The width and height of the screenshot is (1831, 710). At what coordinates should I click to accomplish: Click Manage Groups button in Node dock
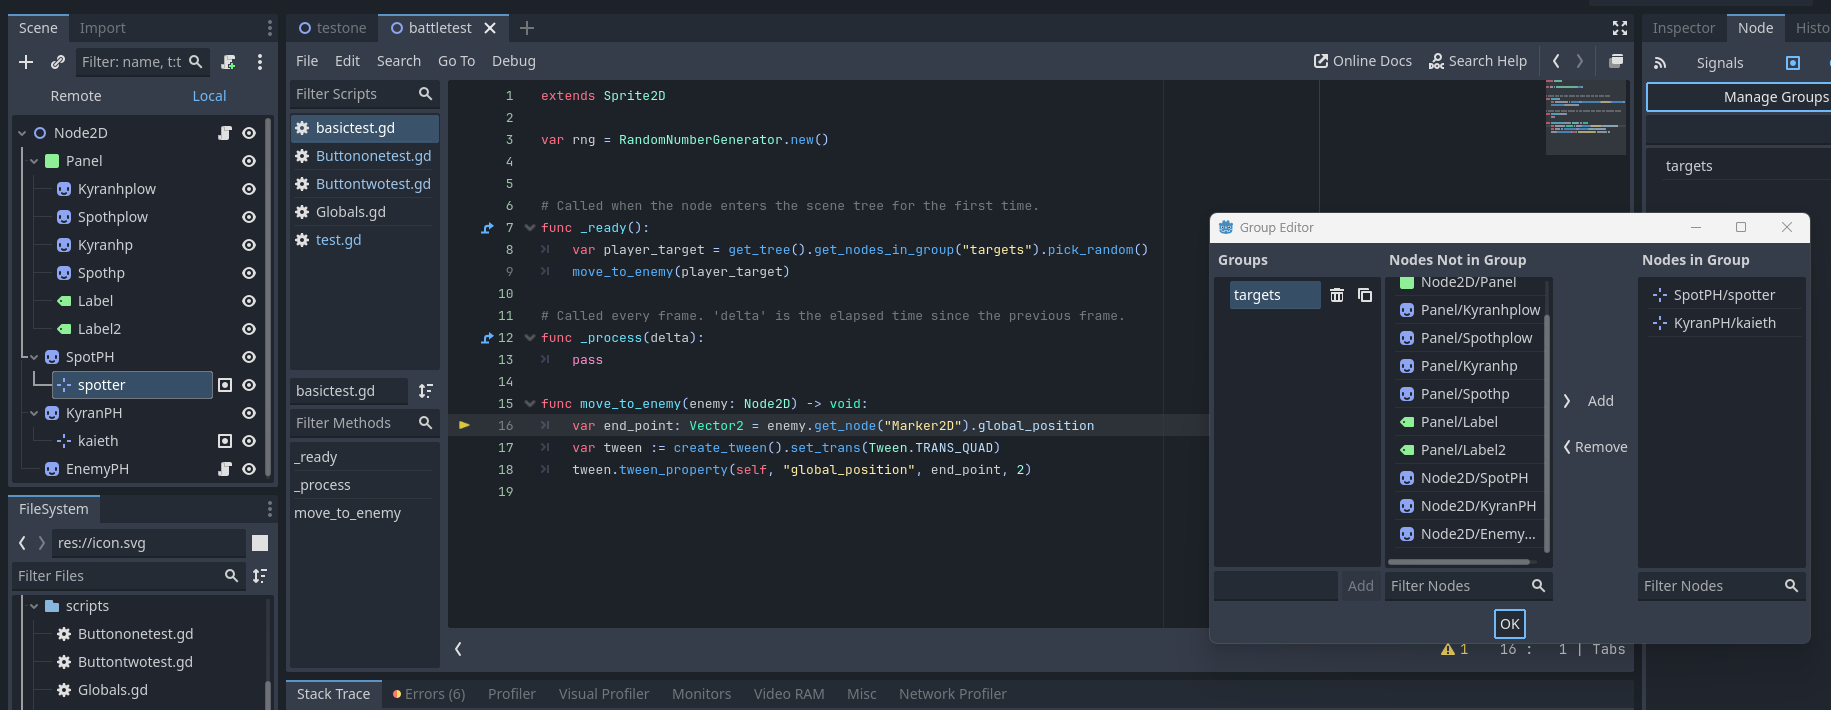pos(1738,97)
